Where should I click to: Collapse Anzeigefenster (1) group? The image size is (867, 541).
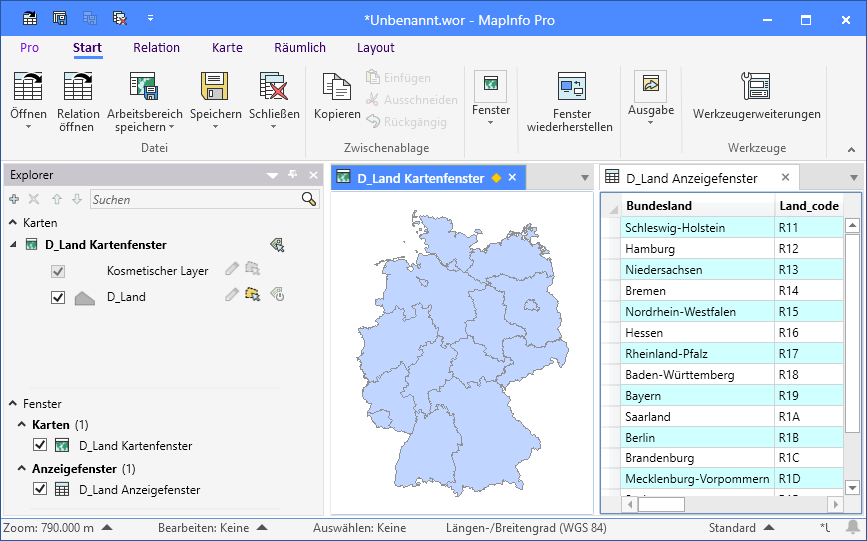[22, 468]
